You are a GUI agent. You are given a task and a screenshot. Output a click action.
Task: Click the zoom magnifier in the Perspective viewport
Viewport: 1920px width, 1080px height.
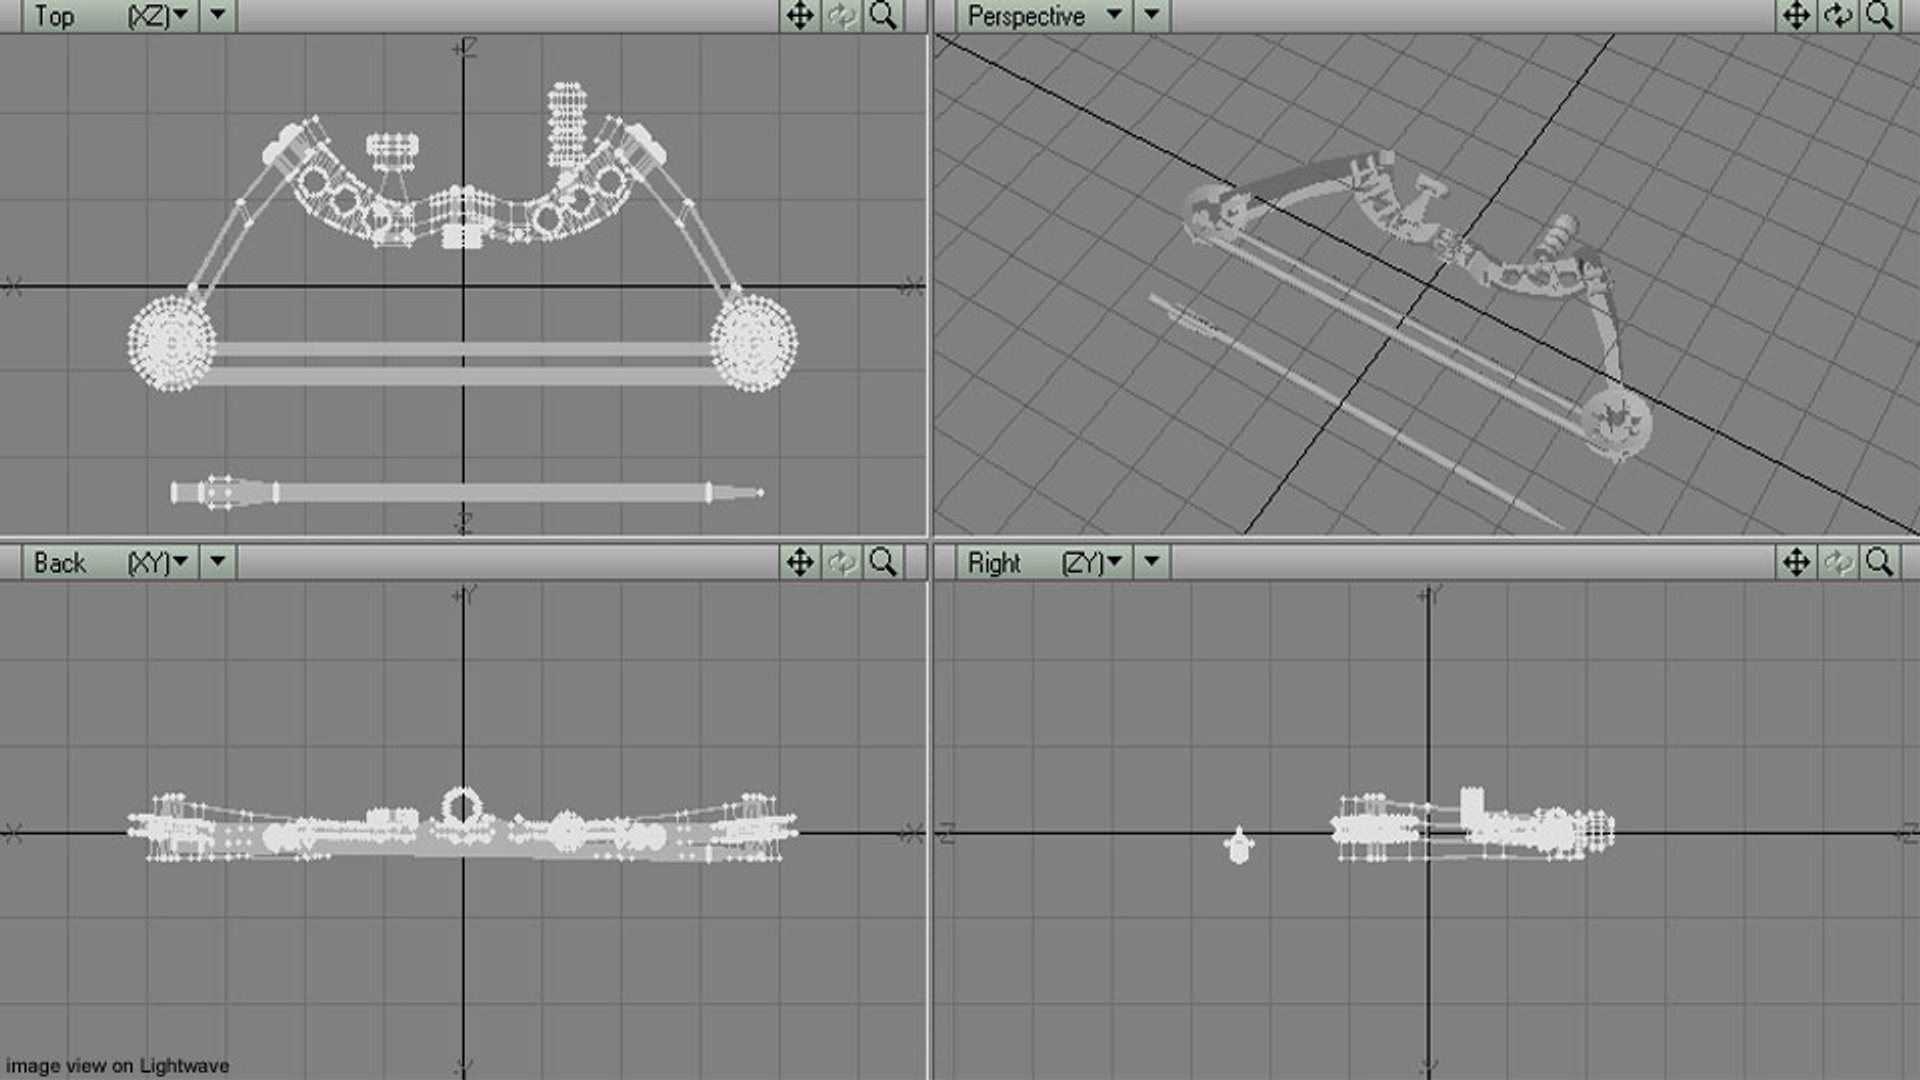pyautogui.click(x=1880, y=15)
